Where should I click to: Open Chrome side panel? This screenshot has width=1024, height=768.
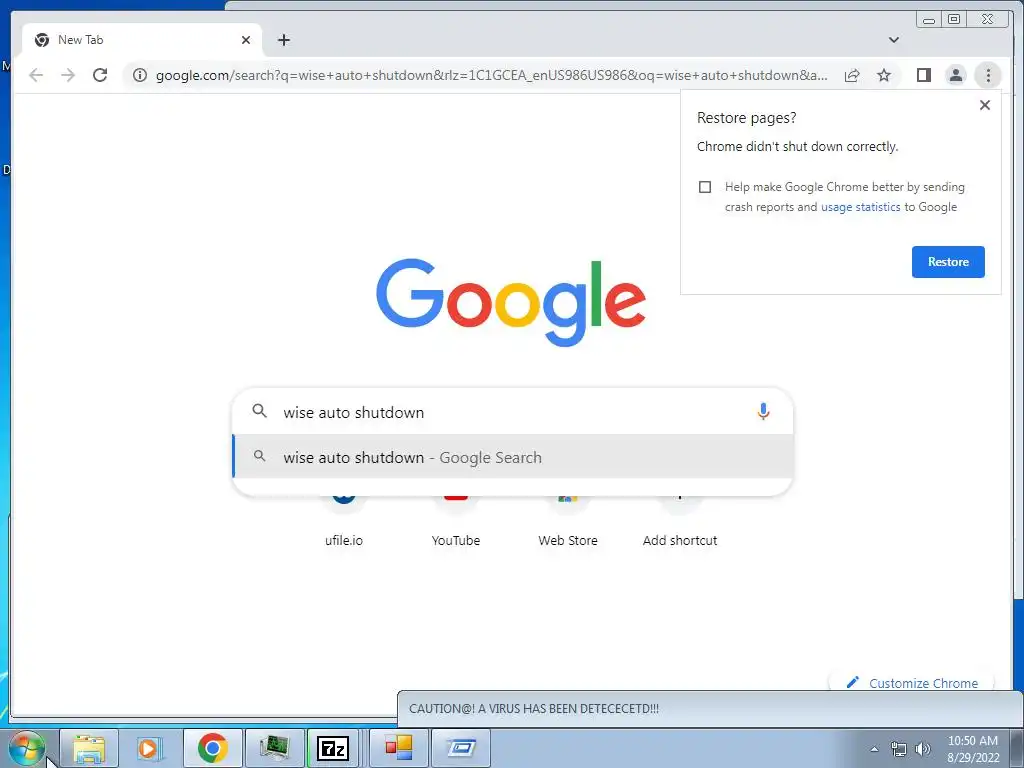(x=923, y=75)
